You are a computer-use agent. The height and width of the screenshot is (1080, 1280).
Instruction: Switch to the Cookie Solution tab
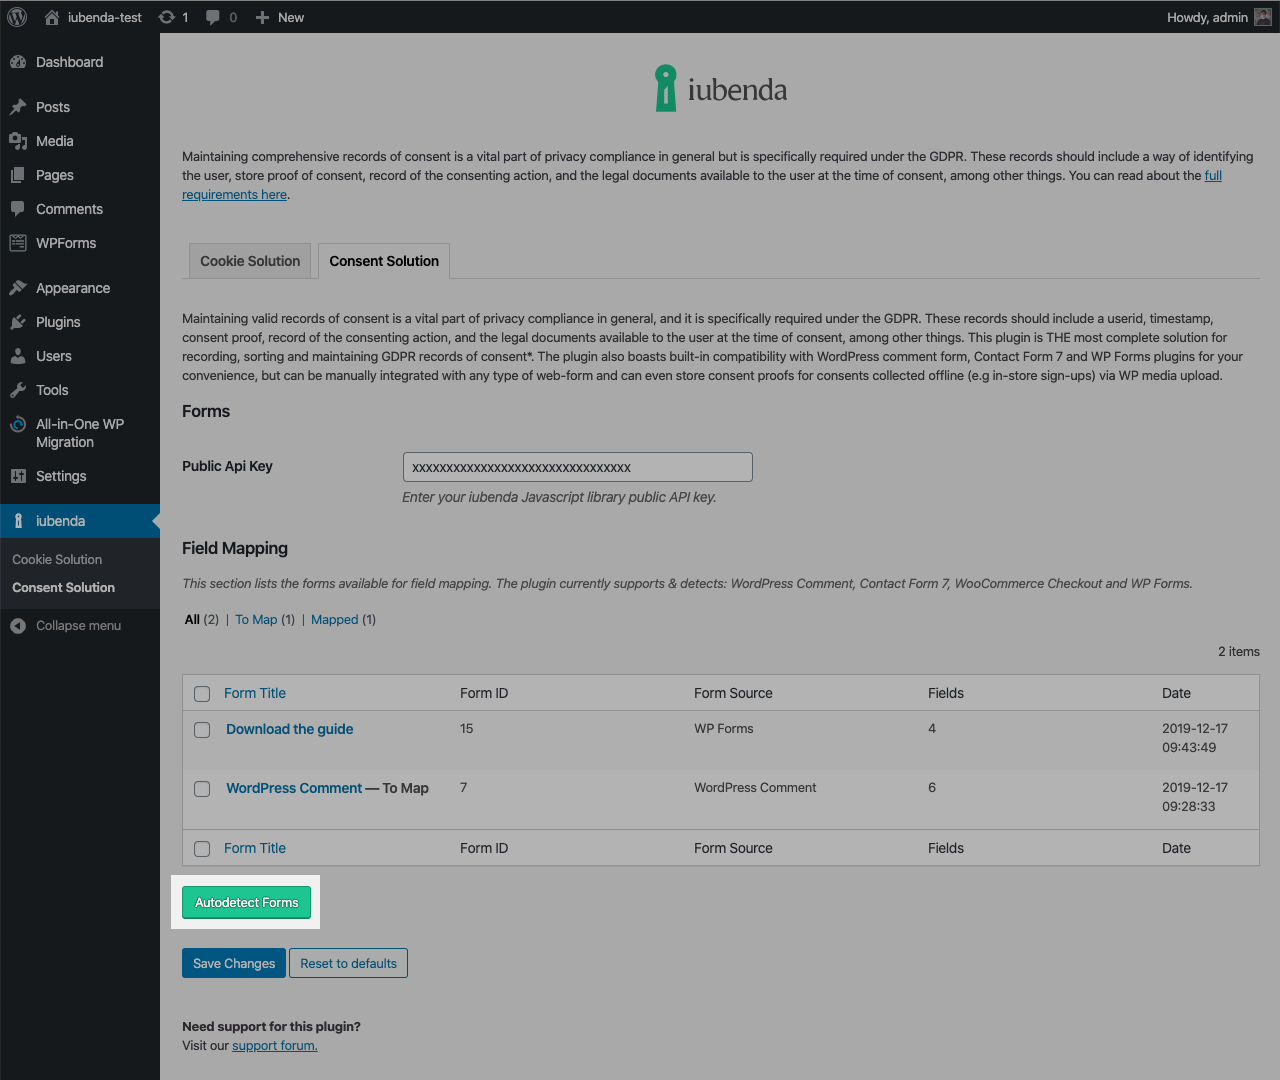pyautogui.click(x=249, y=261)
